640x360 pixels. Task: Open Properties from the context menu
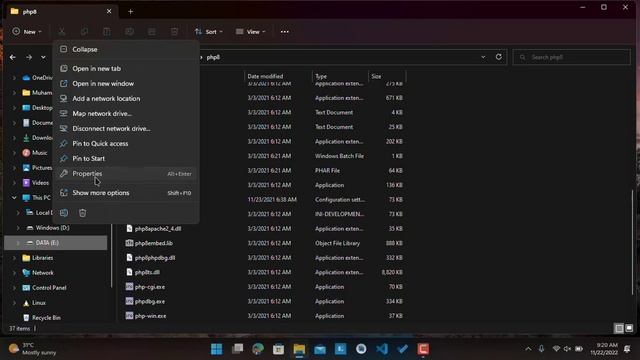click(x=126, y=173)
